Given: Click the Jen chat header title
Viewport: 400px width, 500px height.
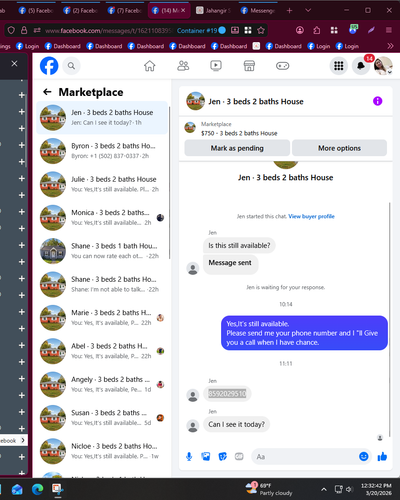Looking at the screenshot, I should coord(256,101).
